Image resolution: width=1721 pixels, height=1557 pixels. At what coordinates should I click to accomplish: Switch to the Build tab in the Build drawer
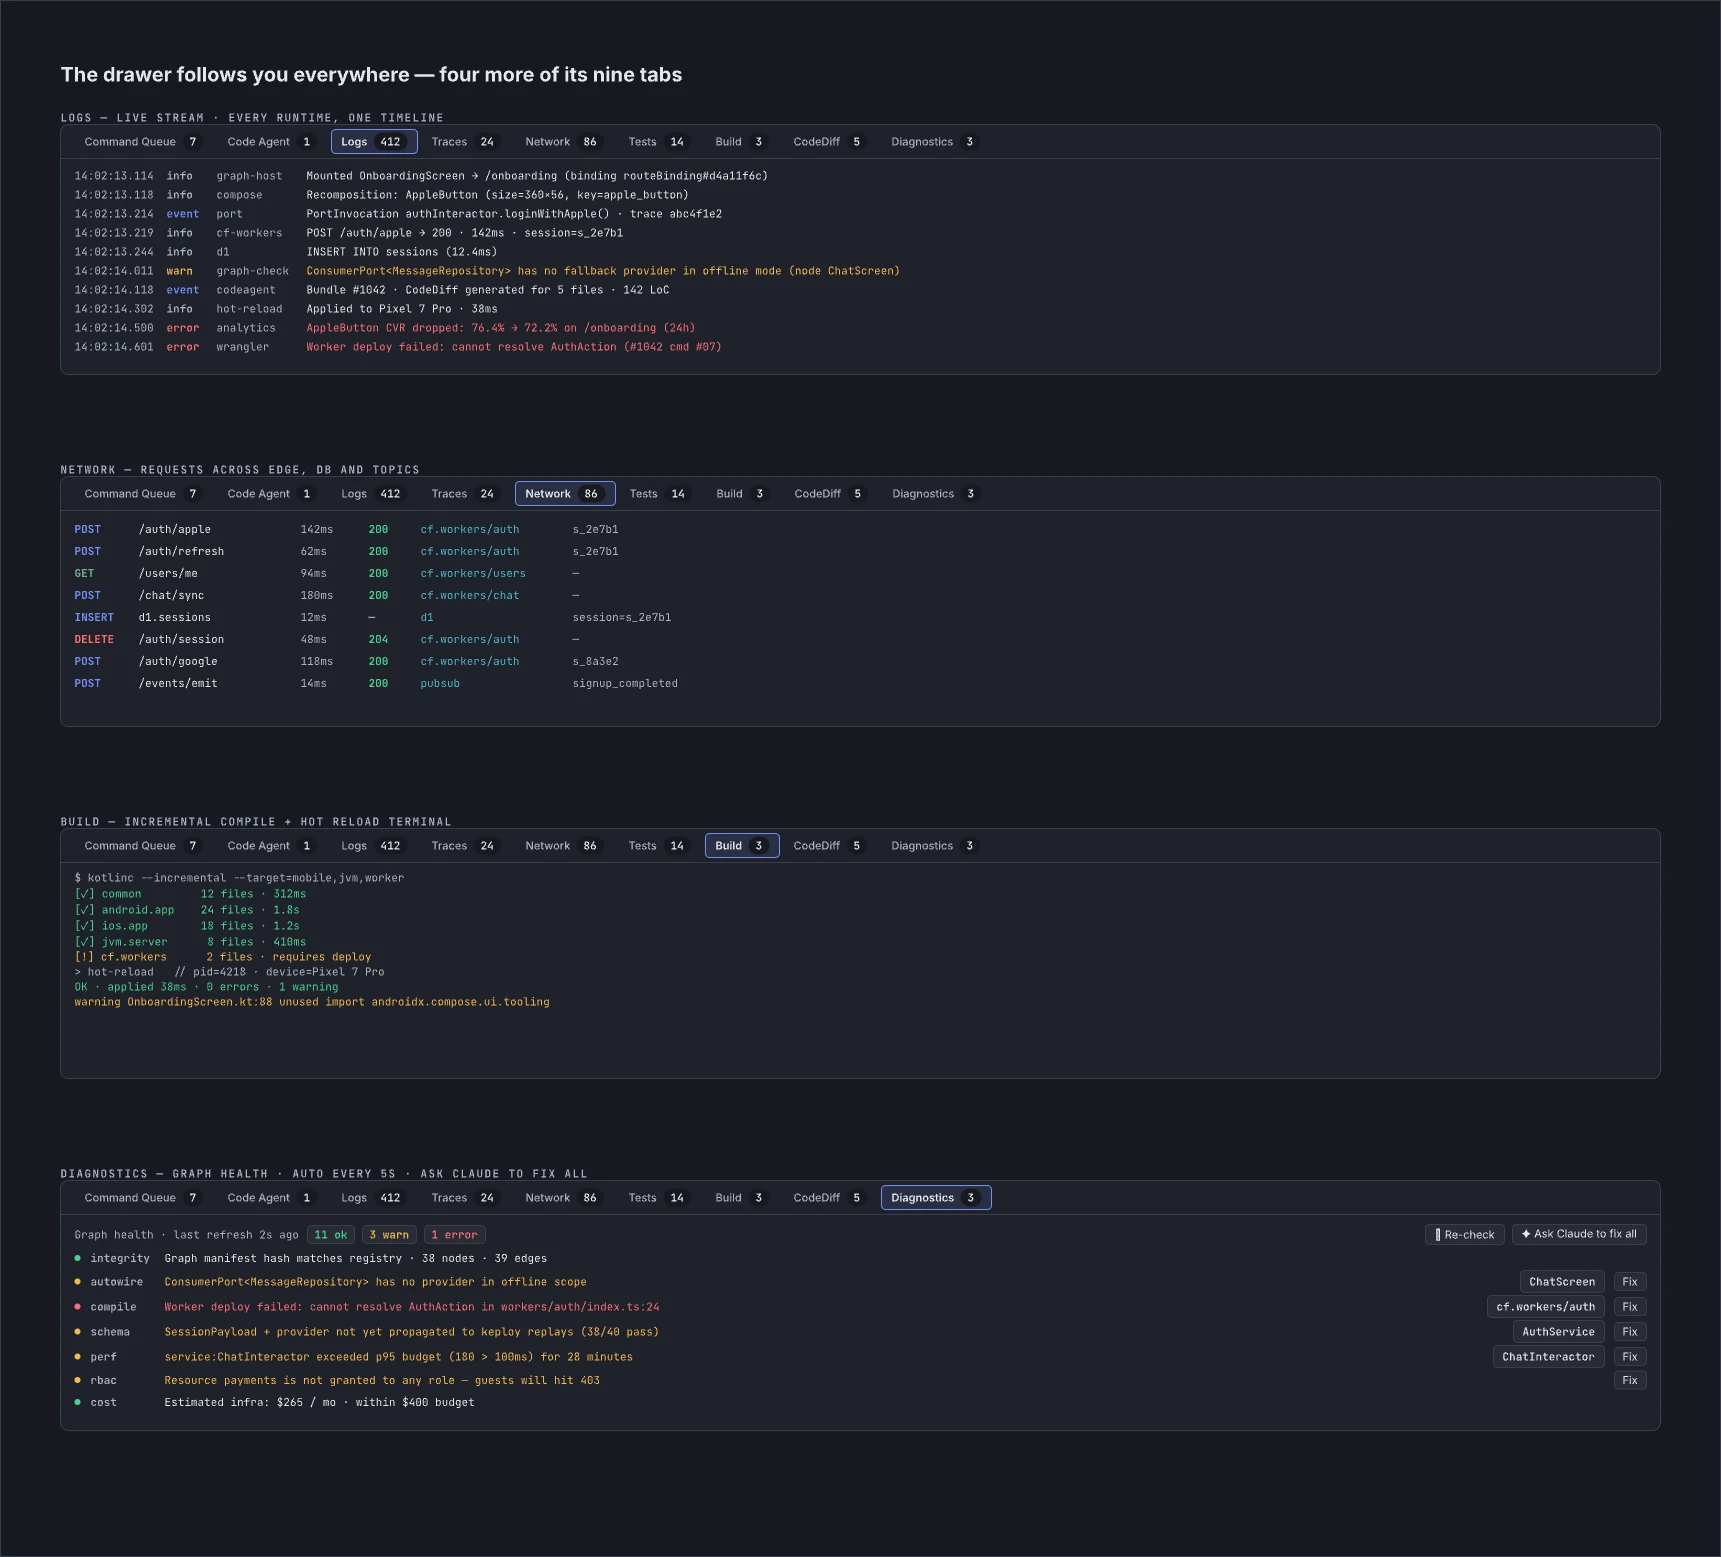(742, 846)
